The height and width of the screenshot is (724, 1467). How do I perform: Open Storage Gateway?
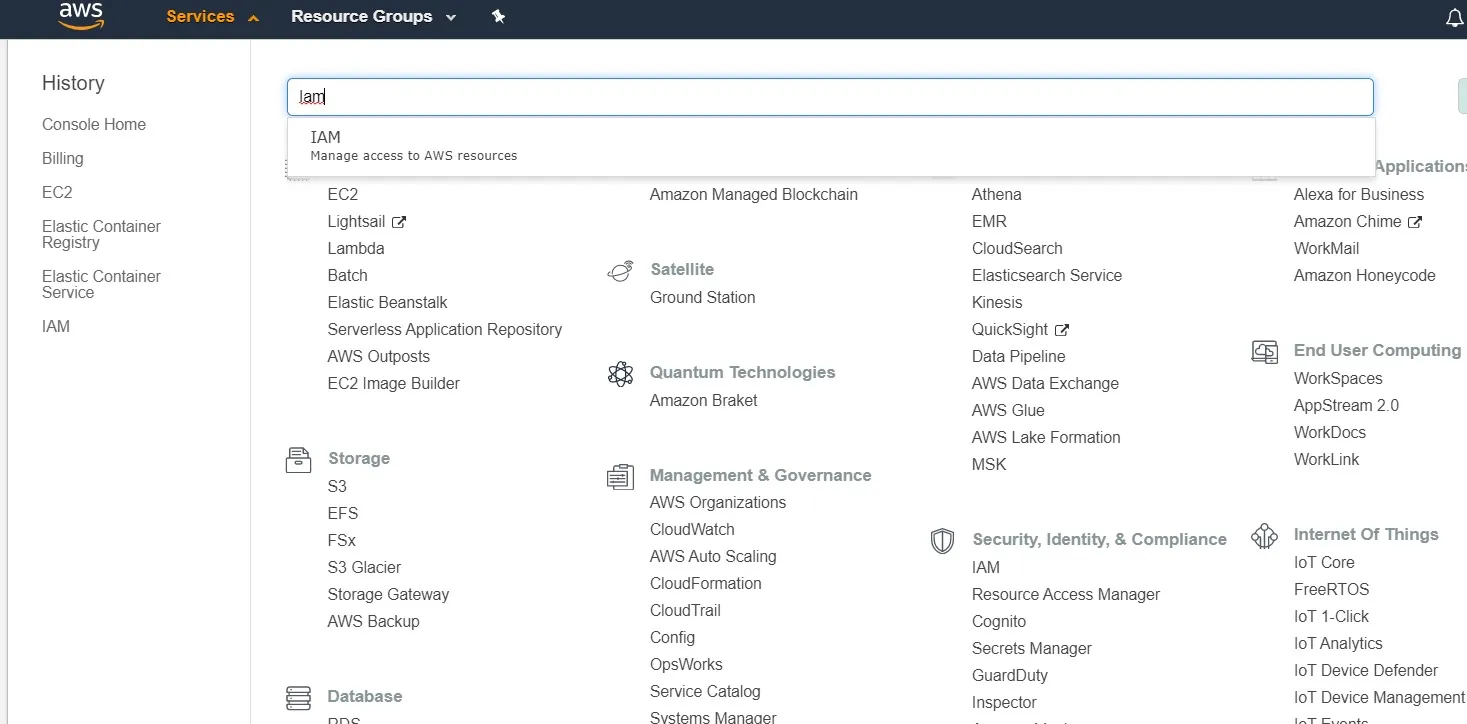389,594
